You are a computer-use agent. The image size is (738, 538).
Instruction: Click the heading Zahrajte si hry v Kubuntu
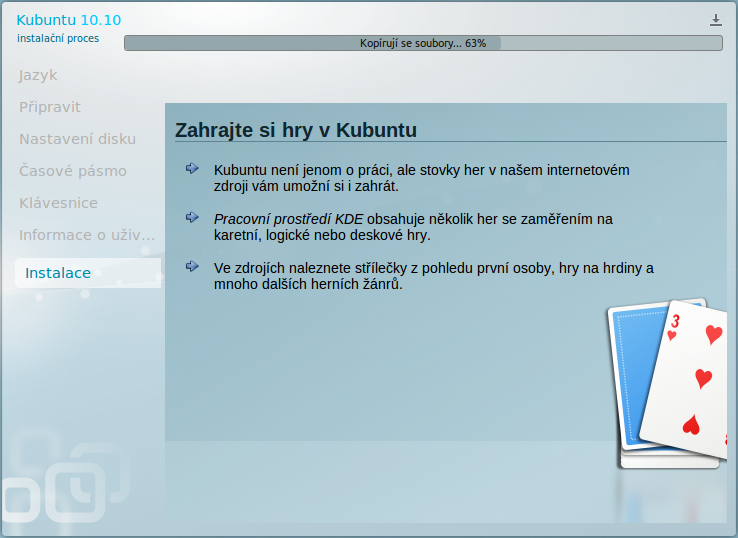coord(296,130)
